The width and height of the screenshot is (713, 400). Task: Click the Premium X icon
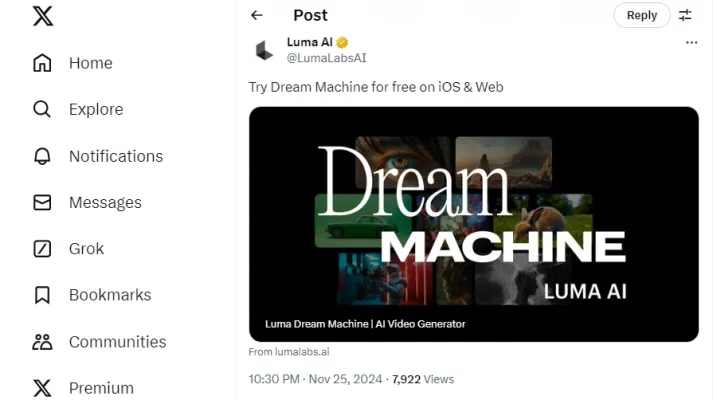click(42, 388)
